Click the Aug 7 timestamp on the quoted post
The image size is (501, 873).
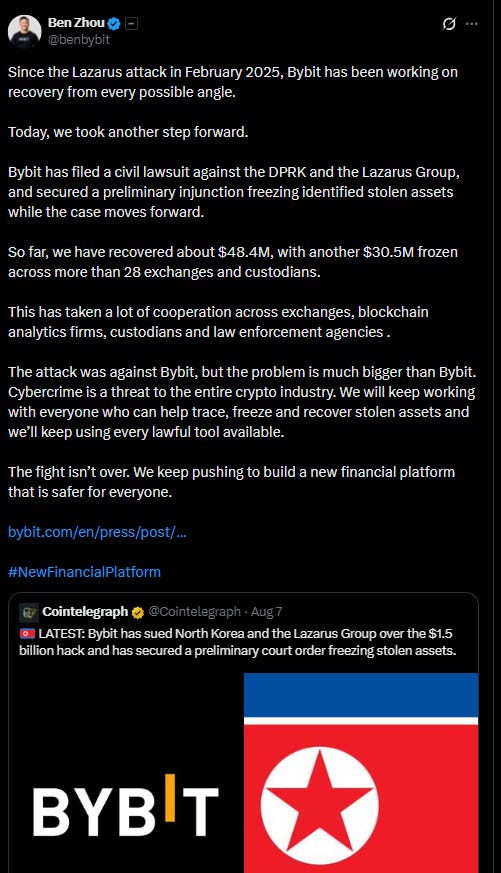click(266, 612)
